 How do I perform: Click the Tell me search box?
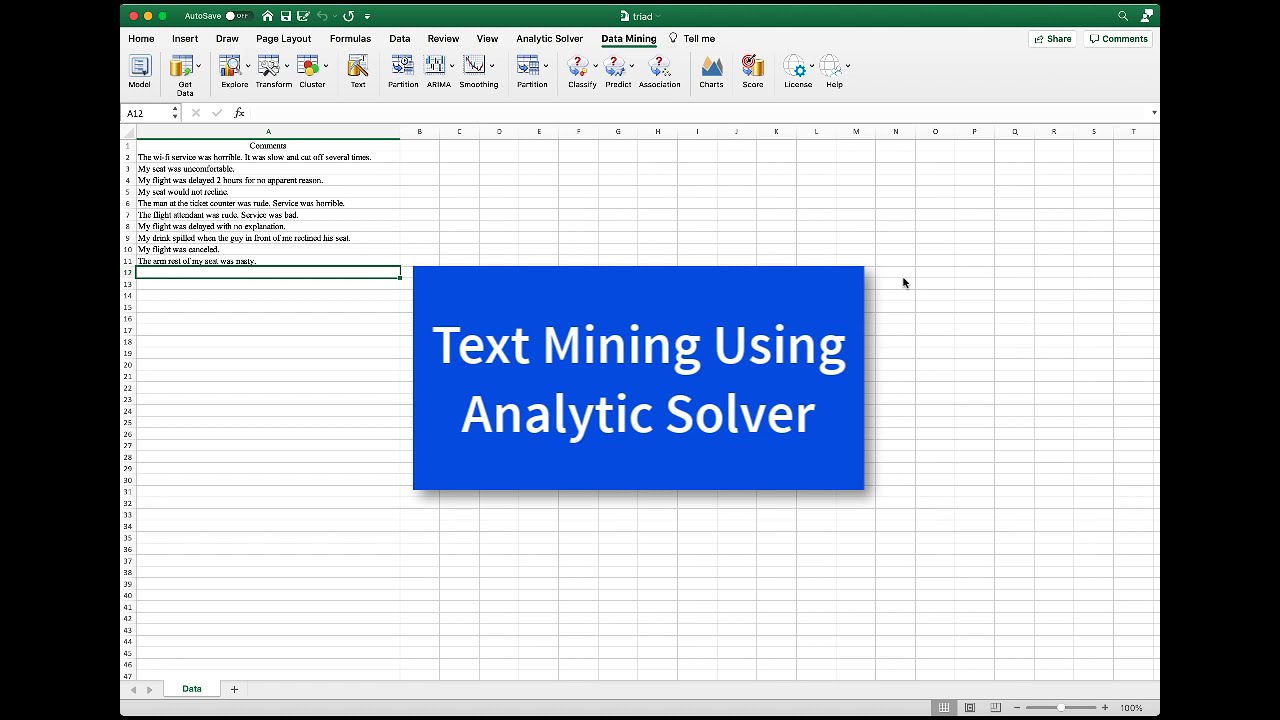(692, 39)
